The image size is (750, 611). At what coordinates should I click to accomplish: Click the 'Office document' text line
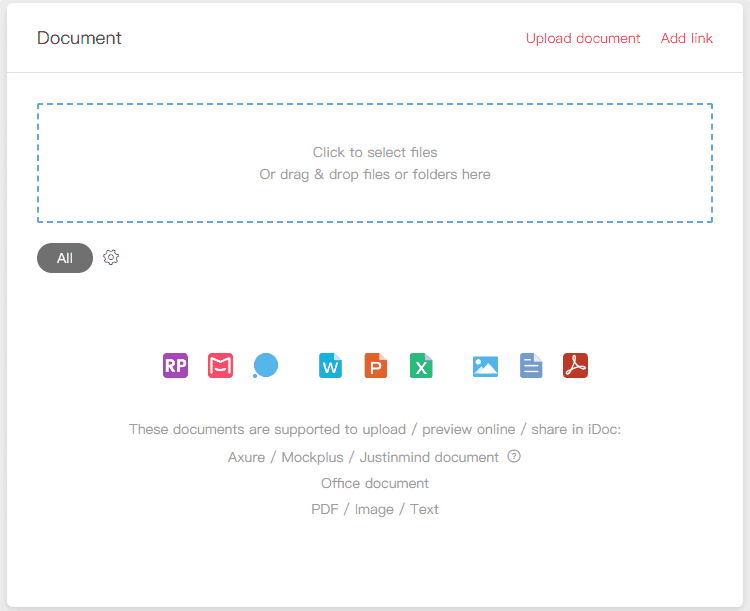tap(375, 483)
